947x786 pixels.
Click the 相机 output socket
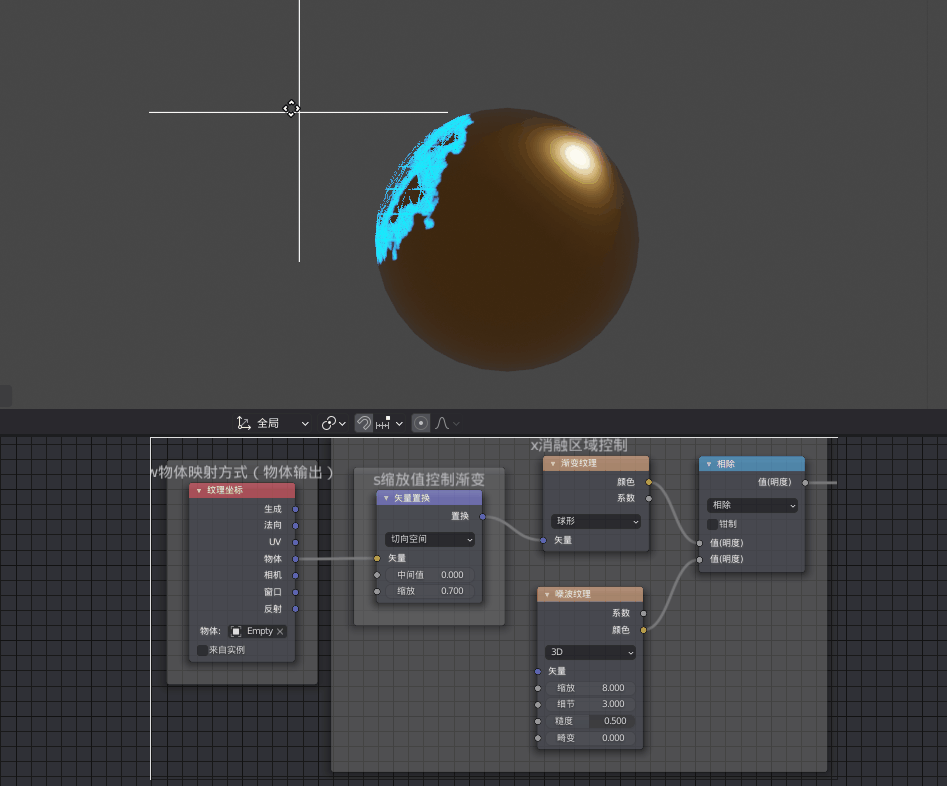click(x=295, y=576)
